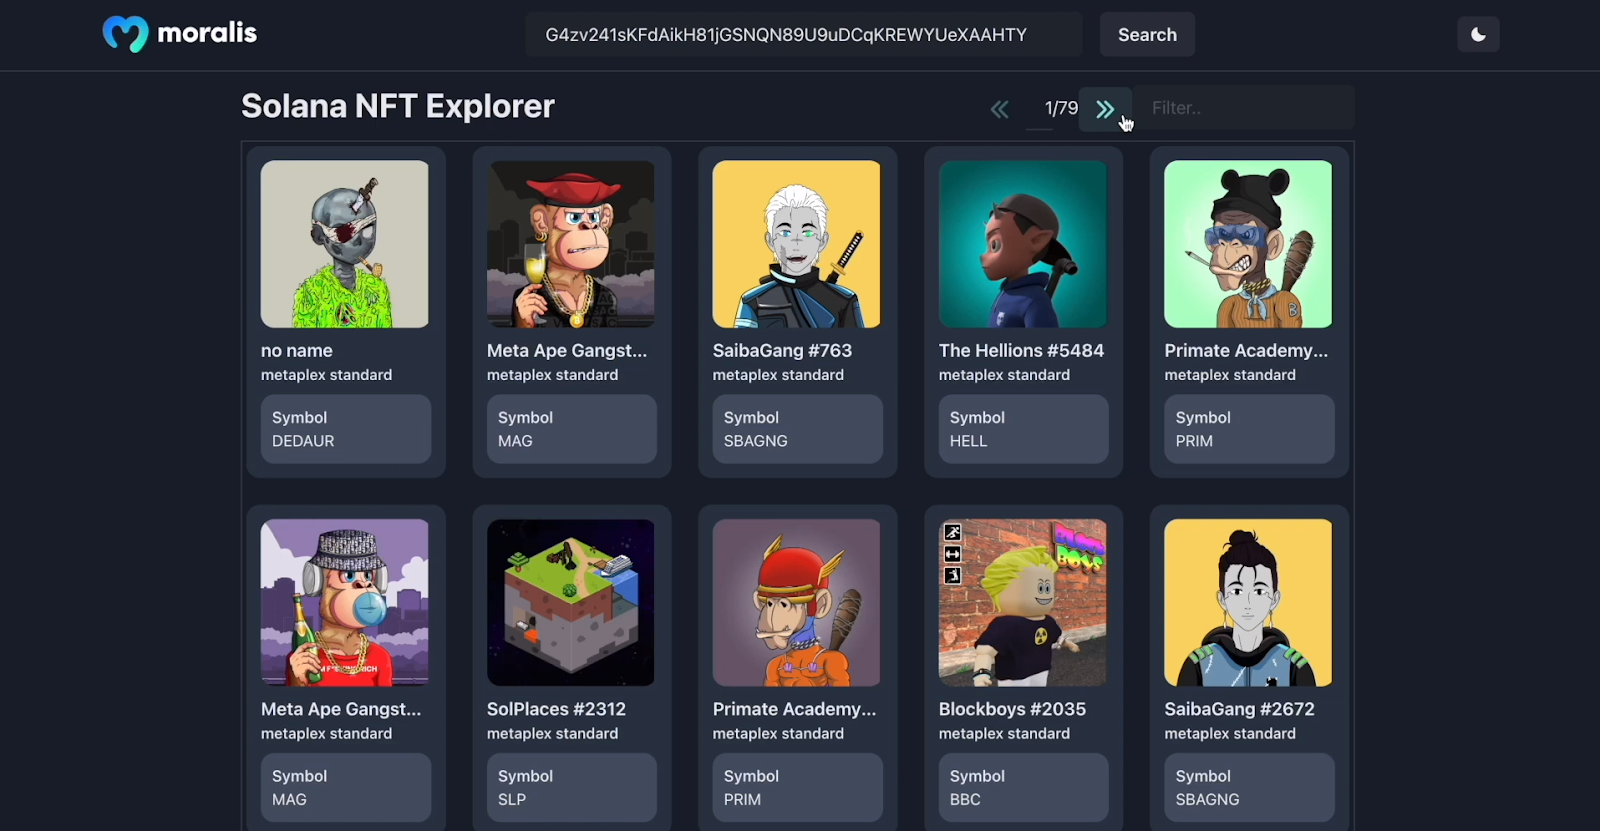Open the skull NFT image with no name
The image size is (1600, 831).
(344, 244)
